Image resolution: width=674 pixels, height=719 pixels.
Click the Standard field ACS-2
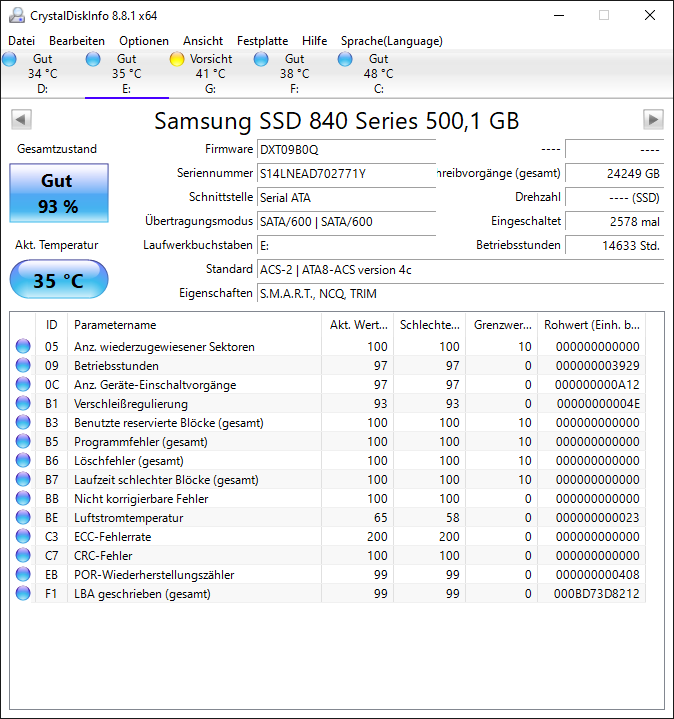tap(460, 270)
